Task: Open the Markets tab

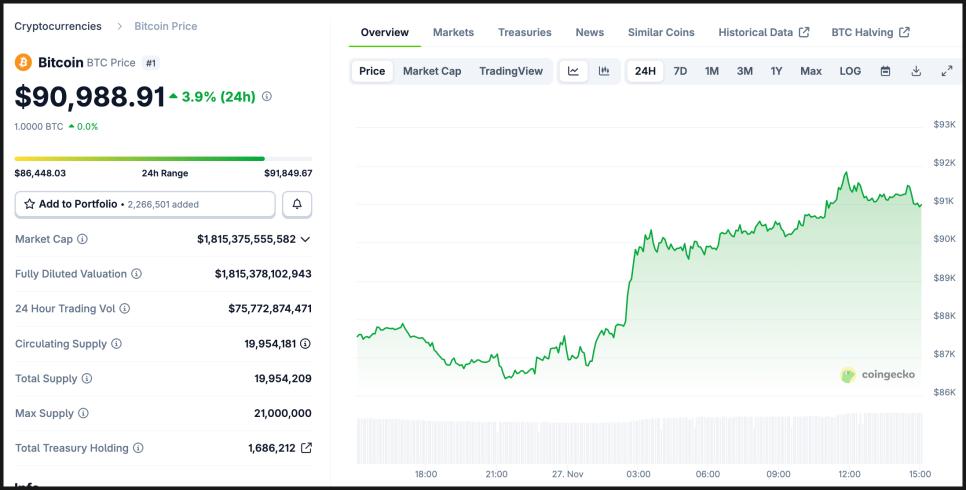Action: pos(453,32)
